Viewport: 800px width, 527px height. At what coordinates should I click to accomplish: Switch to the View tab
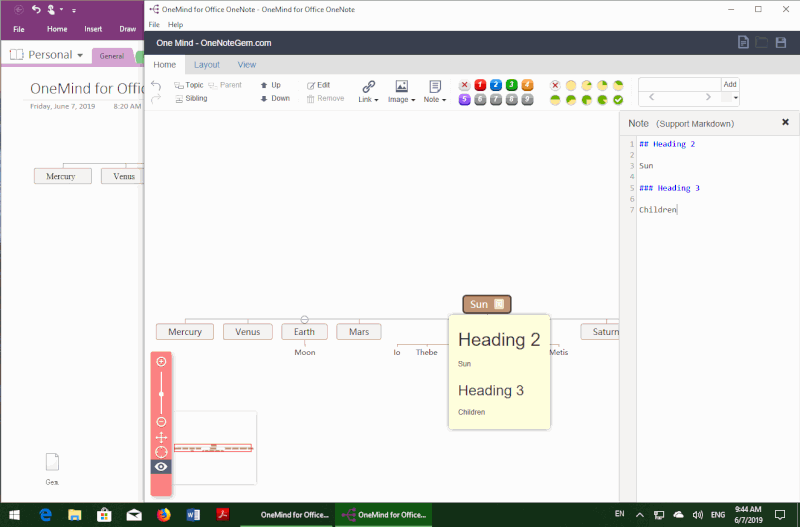coord(247,65)
